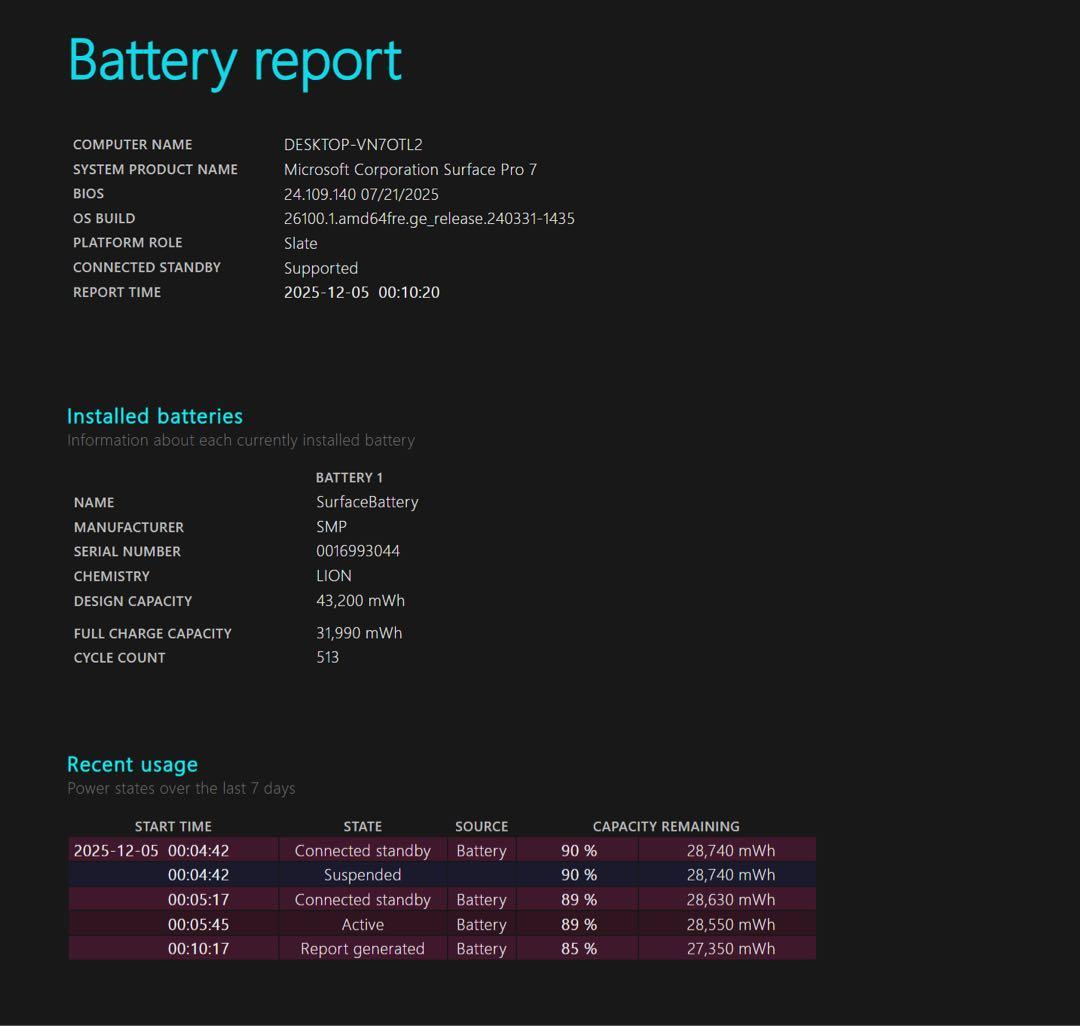Select the Report generated row showing 85 %
Viewport: 1080px width, 1026px height.
362,948
